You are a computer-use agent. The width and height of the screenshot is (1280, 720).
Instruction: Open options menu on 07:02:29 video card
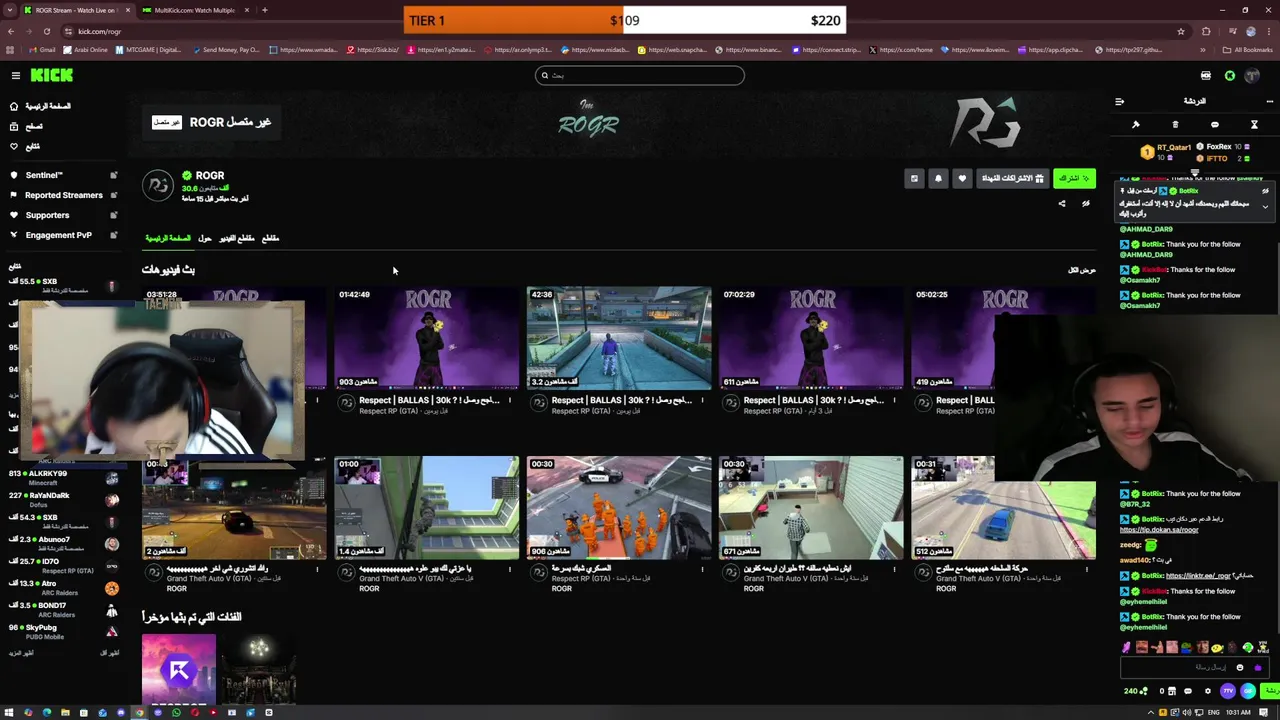coord(894,401)
